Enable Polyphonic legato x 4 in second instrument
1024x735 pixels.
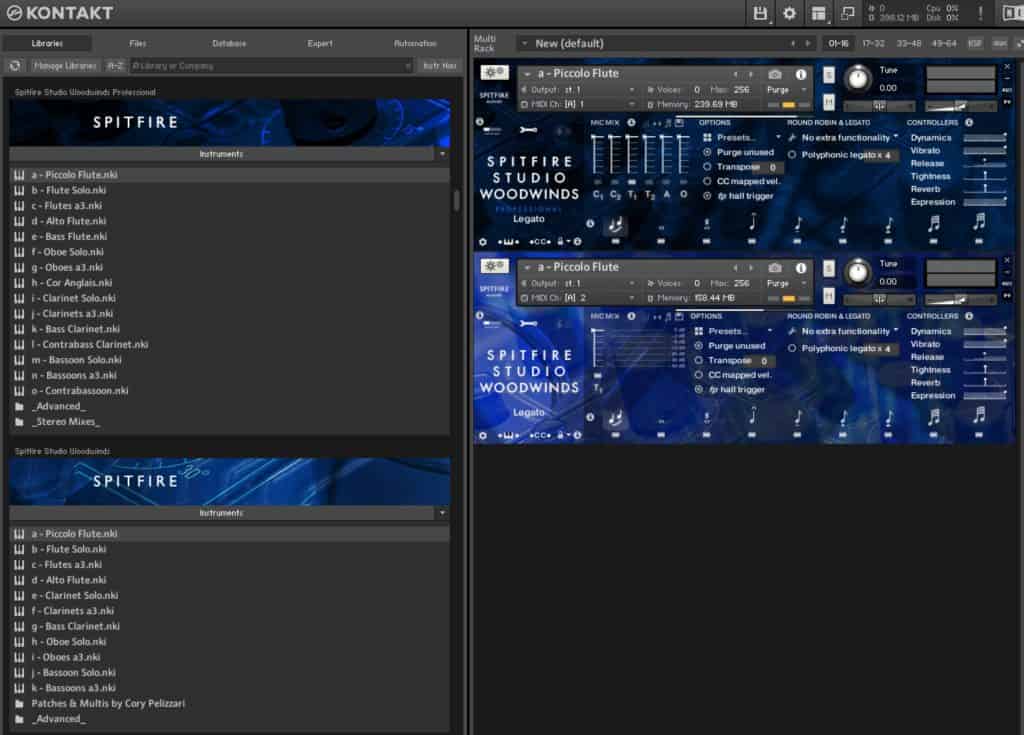[792, 348]
